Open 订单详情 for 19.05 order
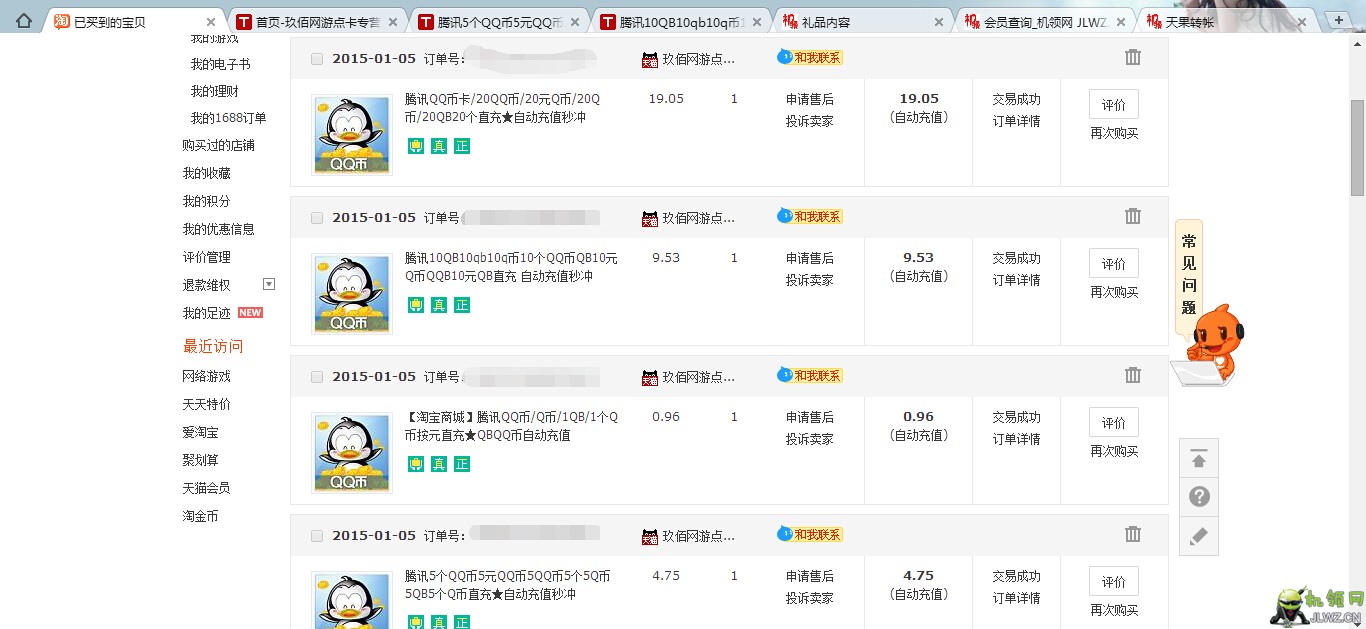Viewport: 1366px width, 629px height. [1016, 121]
